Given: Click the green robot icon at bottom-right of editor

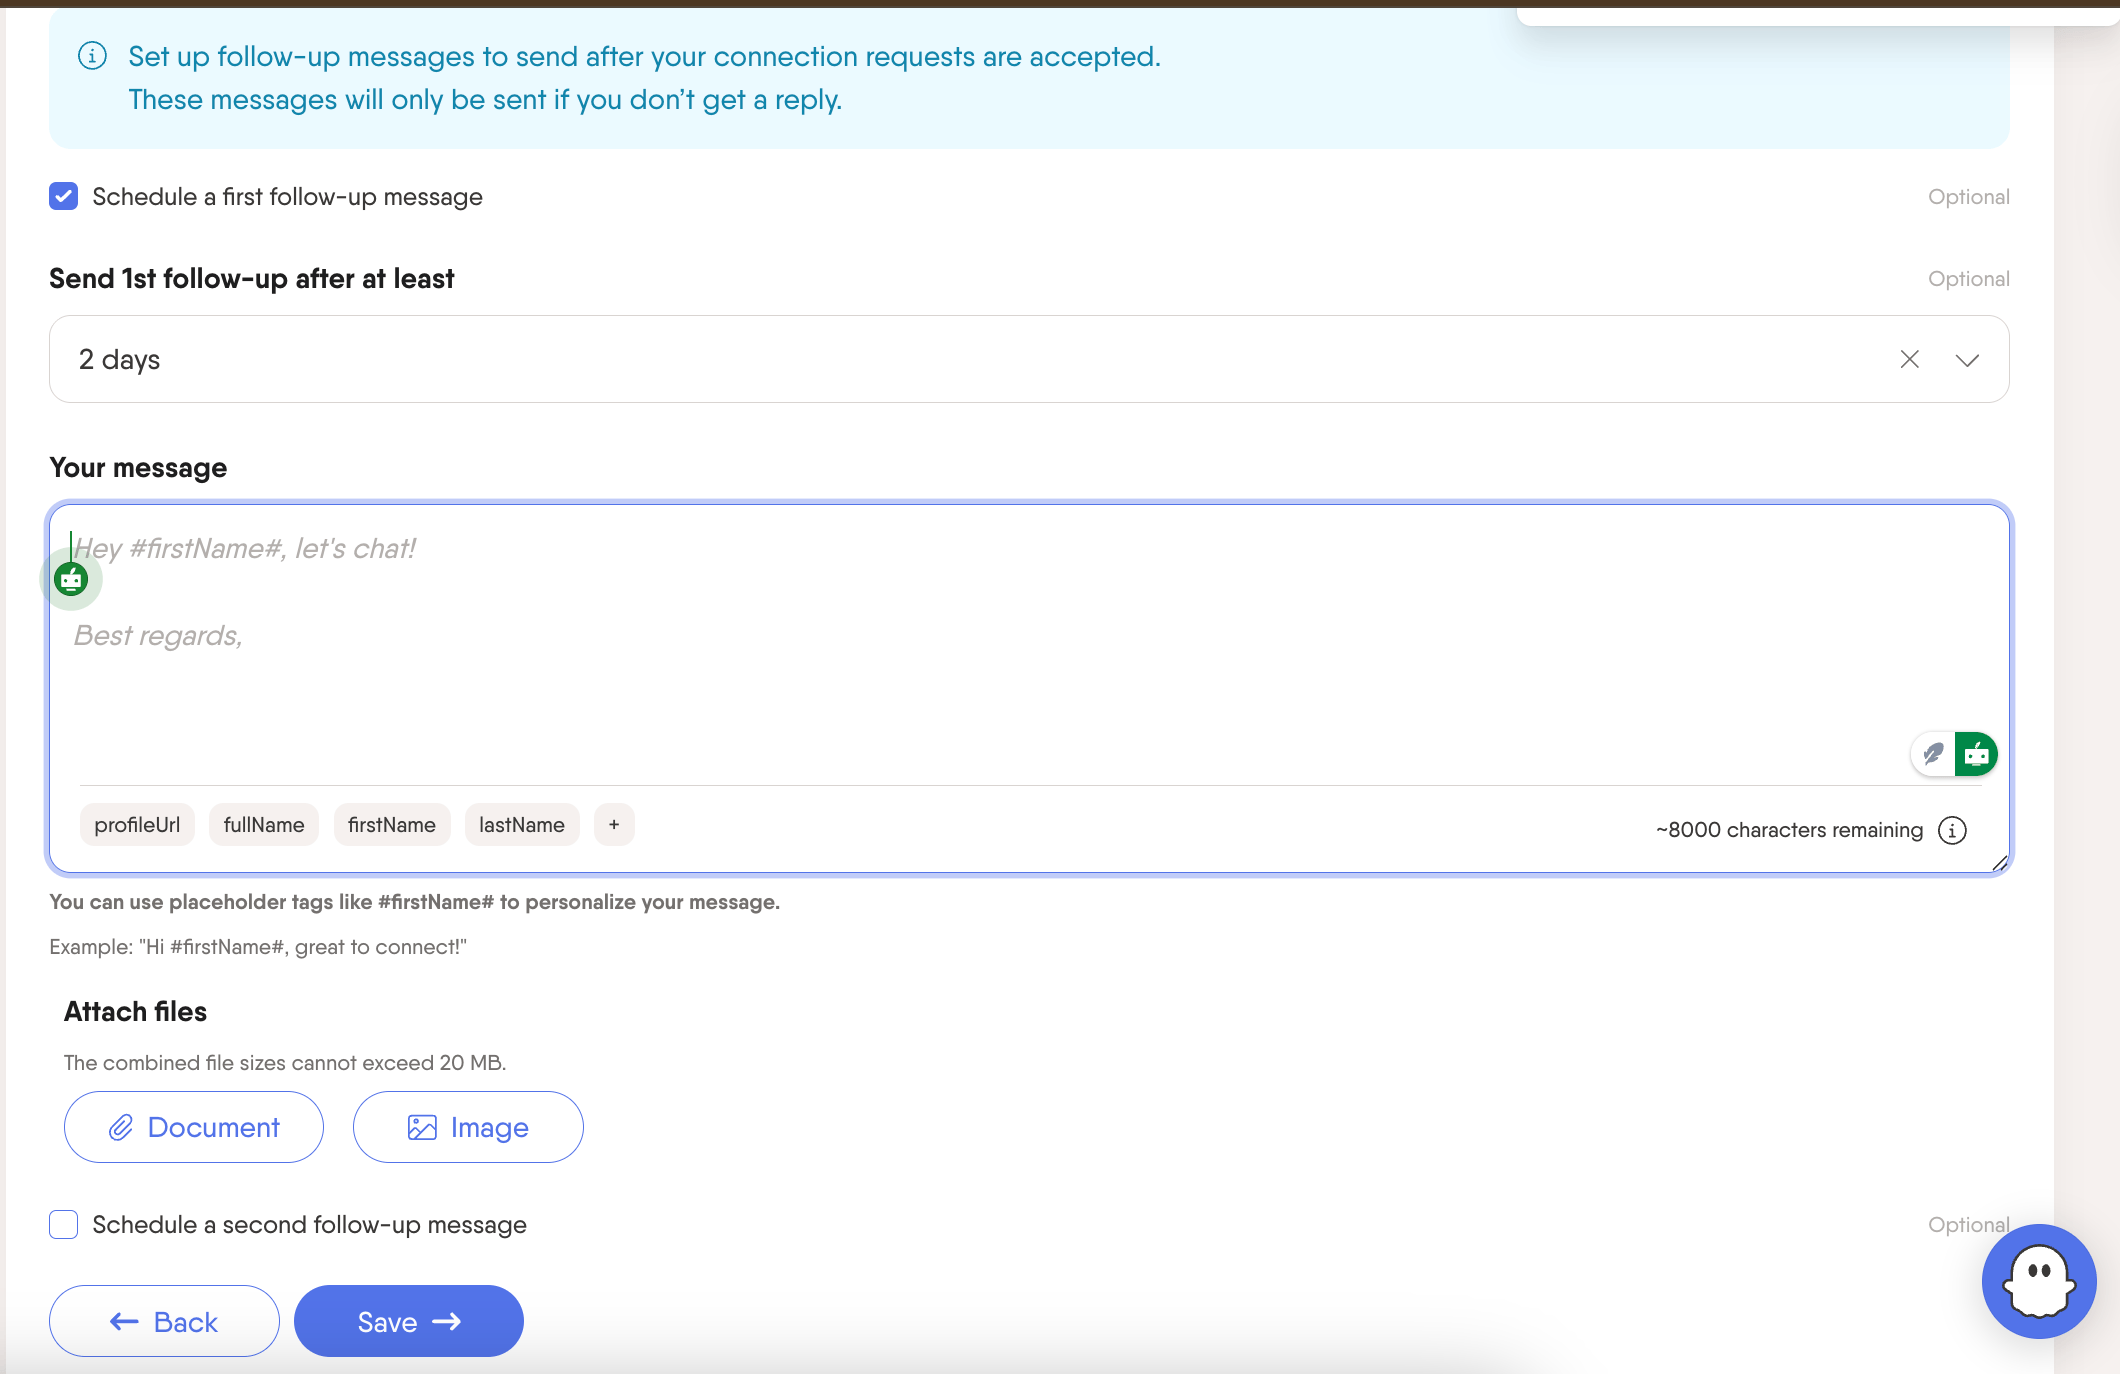Looking at the screenshot, I should (1976, 754).
